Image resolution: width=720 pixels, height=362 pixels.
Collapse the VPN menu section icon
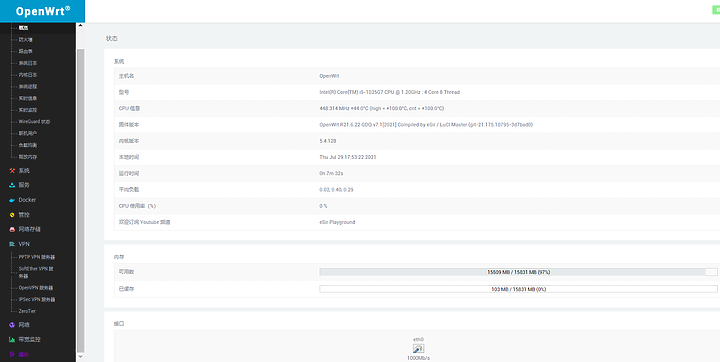(12, 244)
